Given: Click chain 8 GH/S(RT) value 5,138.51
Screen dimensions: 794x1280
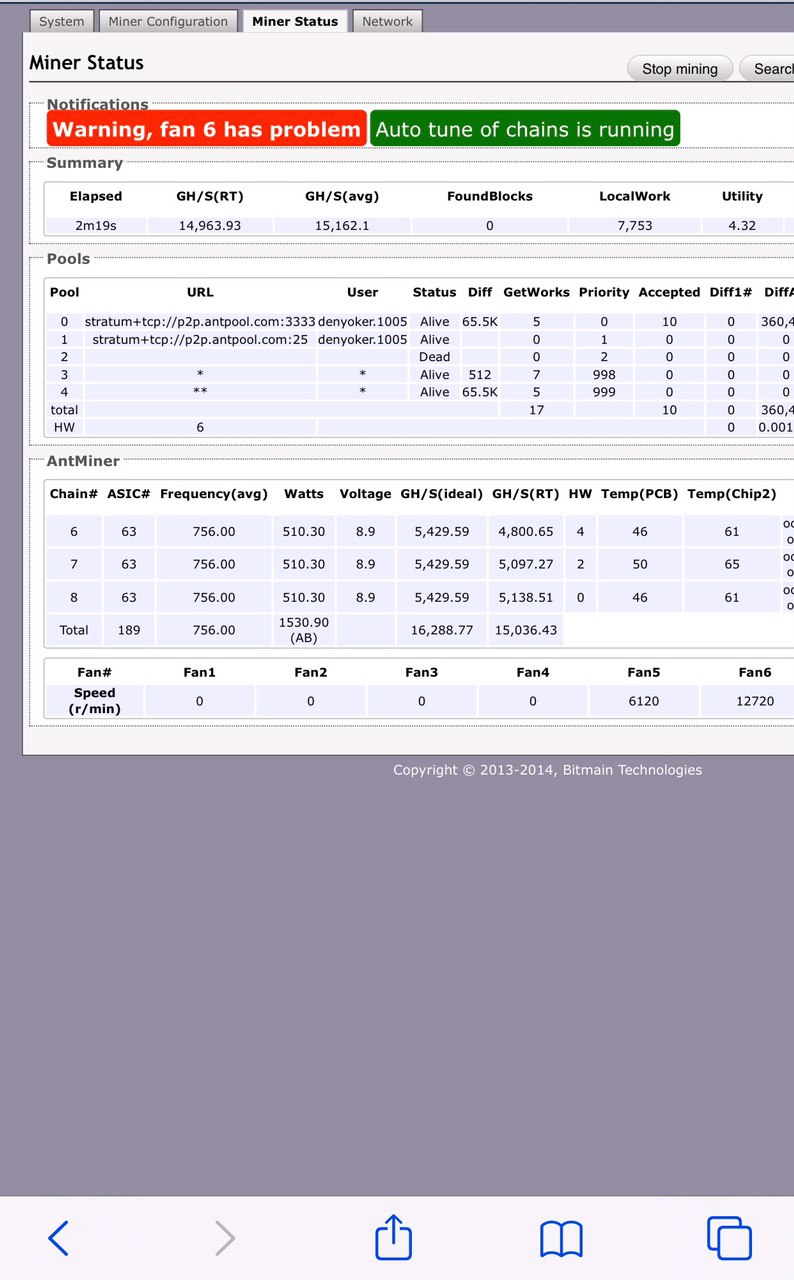Looking at the screenshot, I should coord(526,598).
